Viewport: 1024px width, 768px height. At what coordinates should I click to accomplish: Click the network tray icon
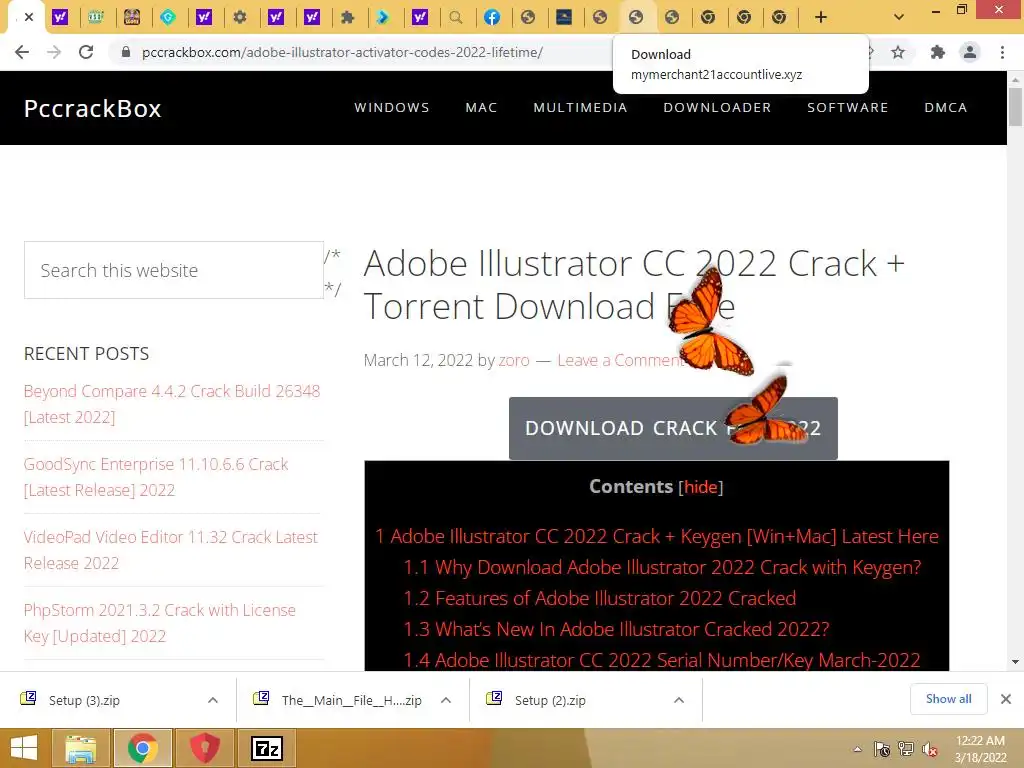click(x=906, y=749)
